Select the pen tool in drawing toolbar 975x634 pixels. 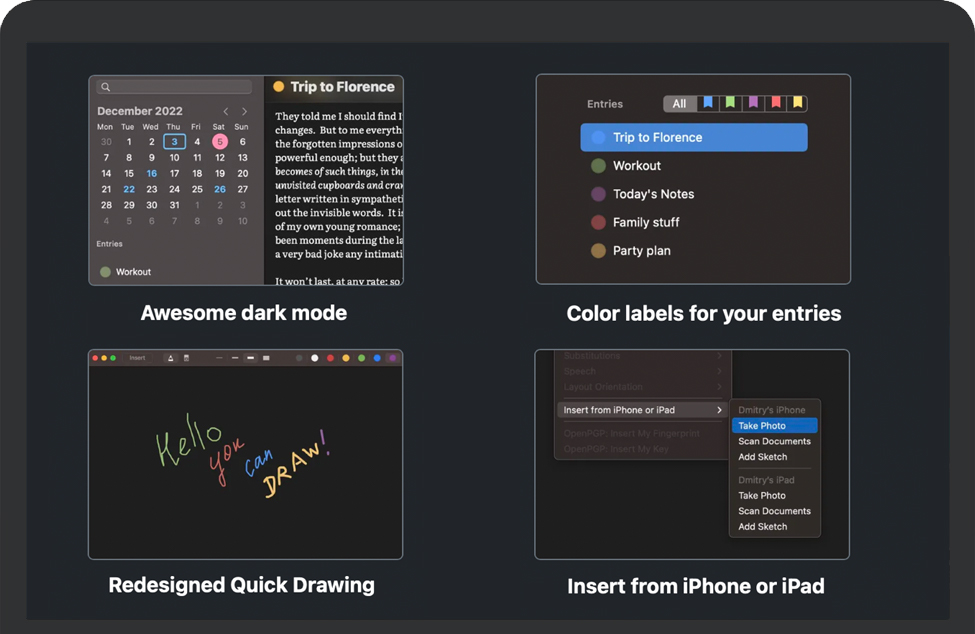[x=171, y=358]
